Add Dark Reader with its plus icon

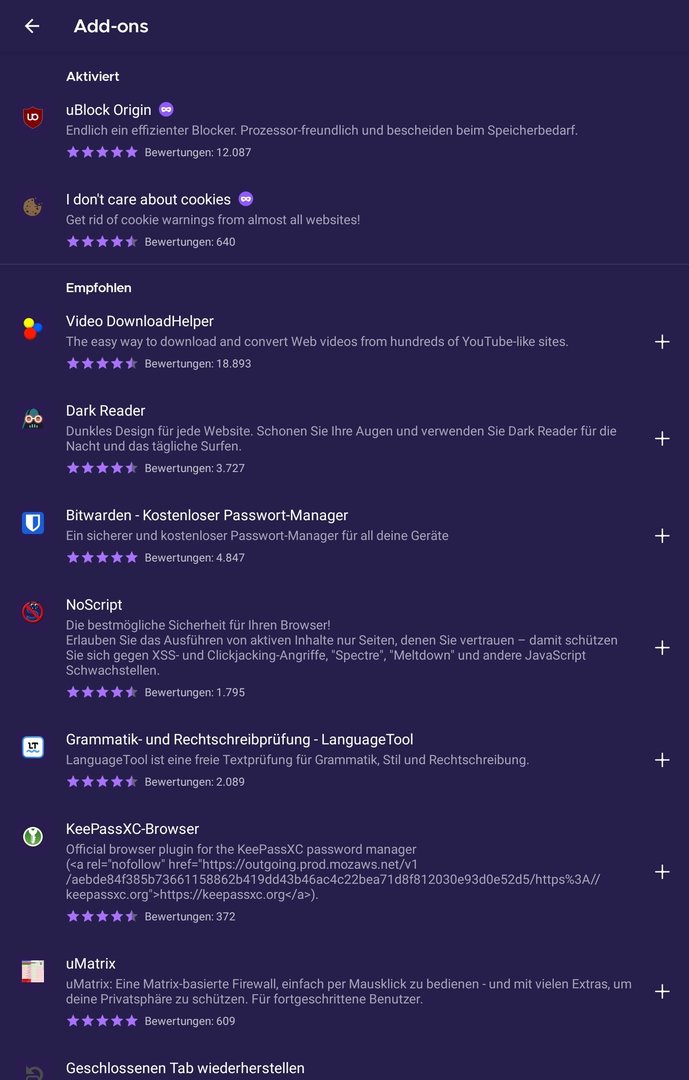pos(662,439)
